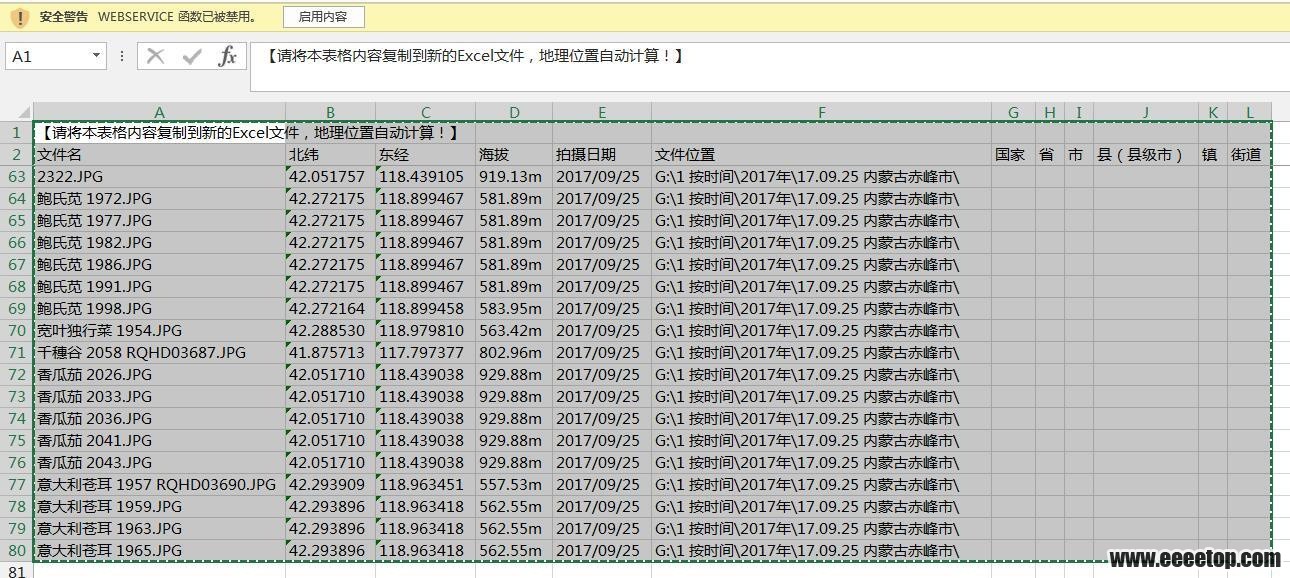Select row 80 header
Screen dimensions: 1290x578
pos(17,551)
